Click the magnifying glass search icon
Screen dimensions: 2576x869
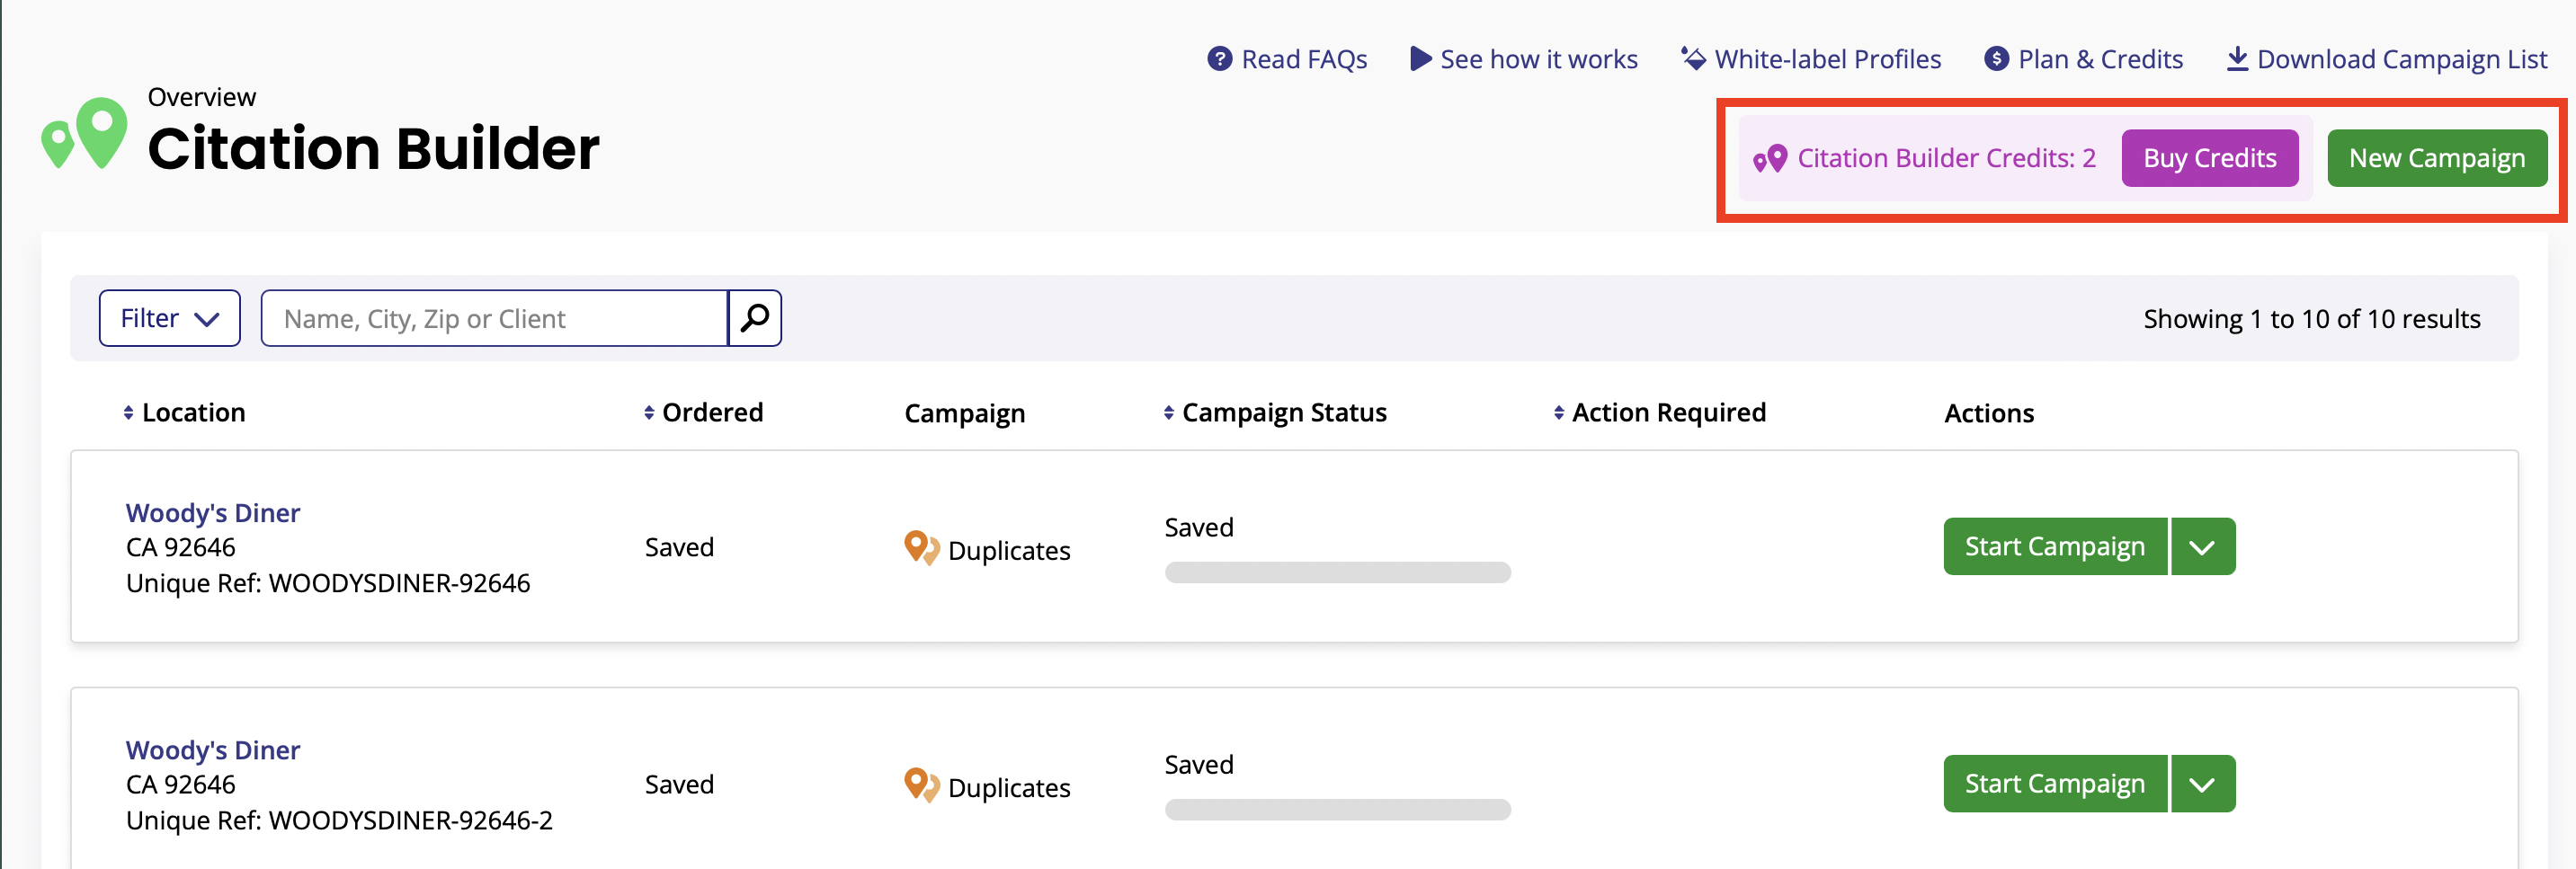pyautogui.click(x=754, y=318)
